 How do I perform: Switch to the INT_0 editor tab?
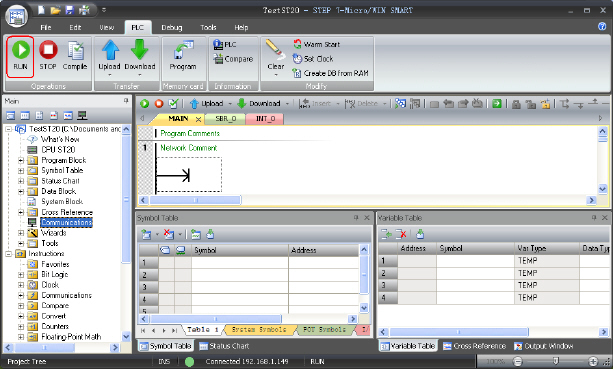[x=265, y=118]
